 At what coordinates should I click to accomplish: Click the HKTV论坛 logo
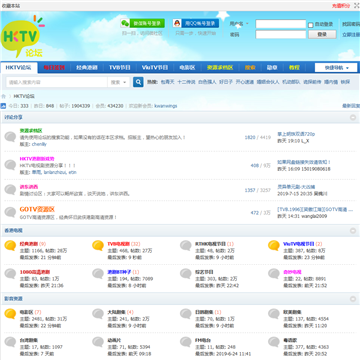tap(22, 37)
